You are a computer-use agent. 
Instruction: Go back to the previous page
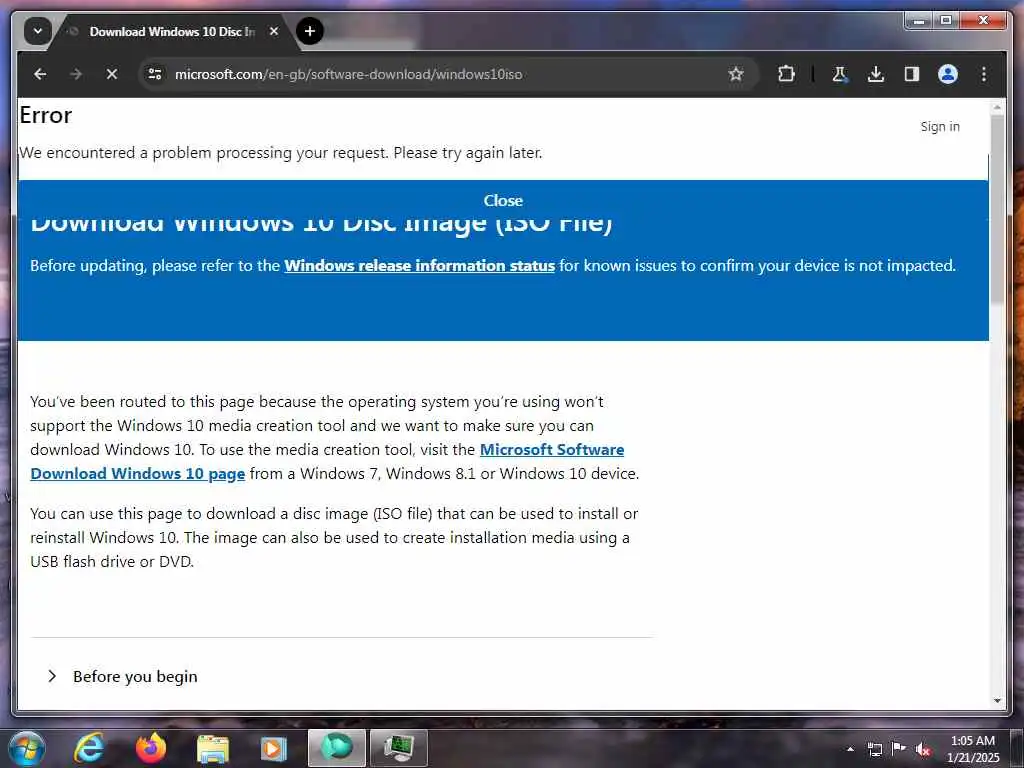tap(40, 74)
